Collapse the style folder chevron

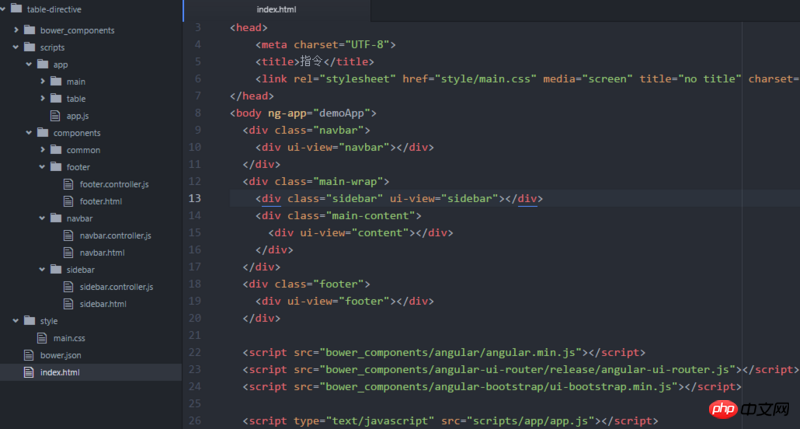(x=16, y=321)
